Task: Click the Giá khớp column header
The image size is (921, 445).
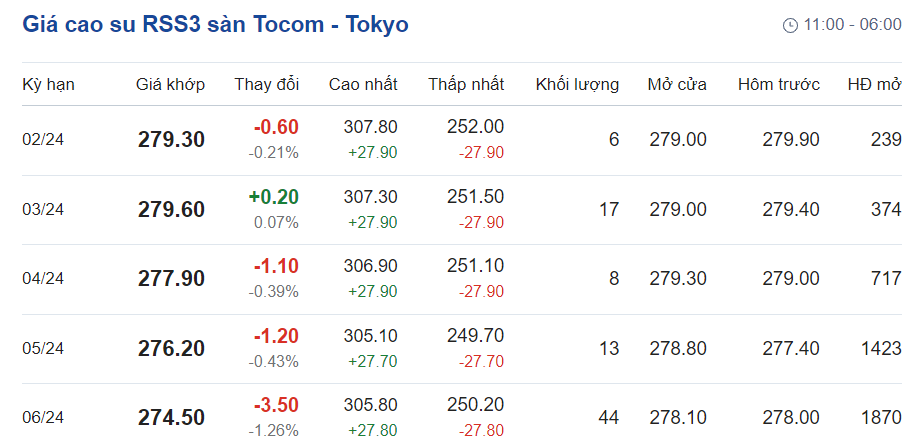Action: coord(171,84)
